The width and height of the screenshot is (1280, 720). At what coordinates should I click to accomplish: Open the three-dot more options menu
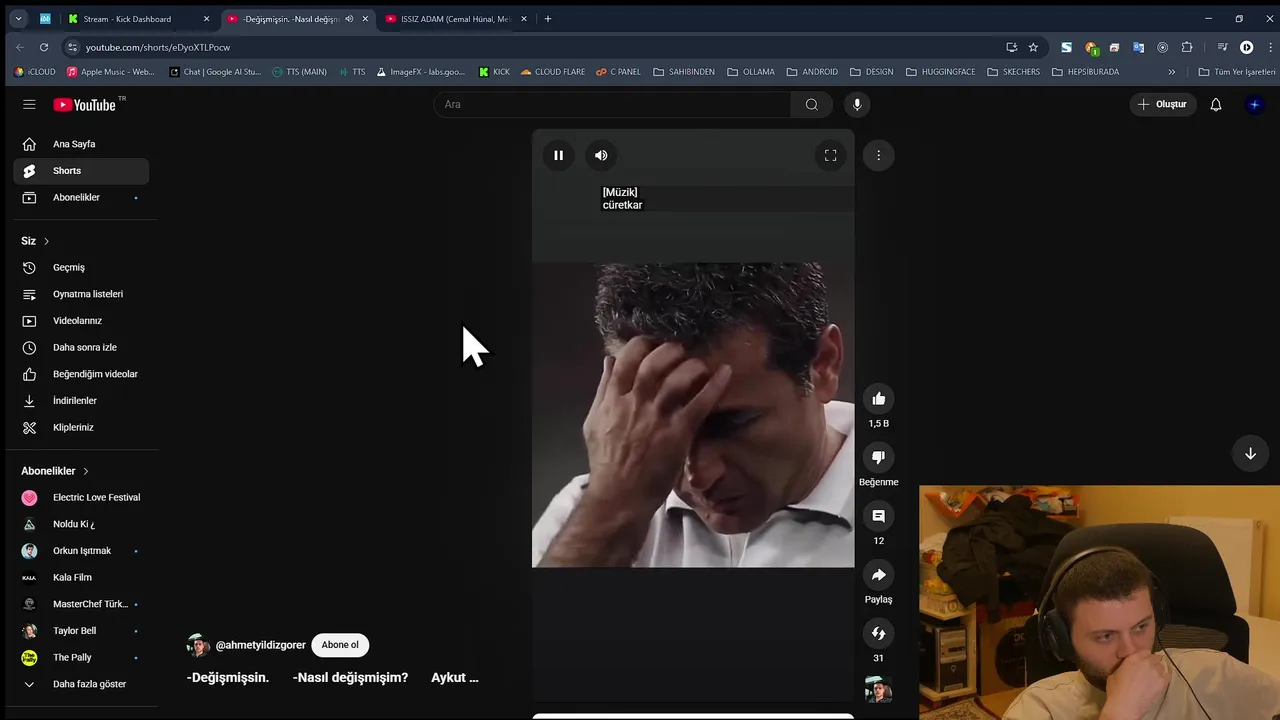click(x=878, y=155)
